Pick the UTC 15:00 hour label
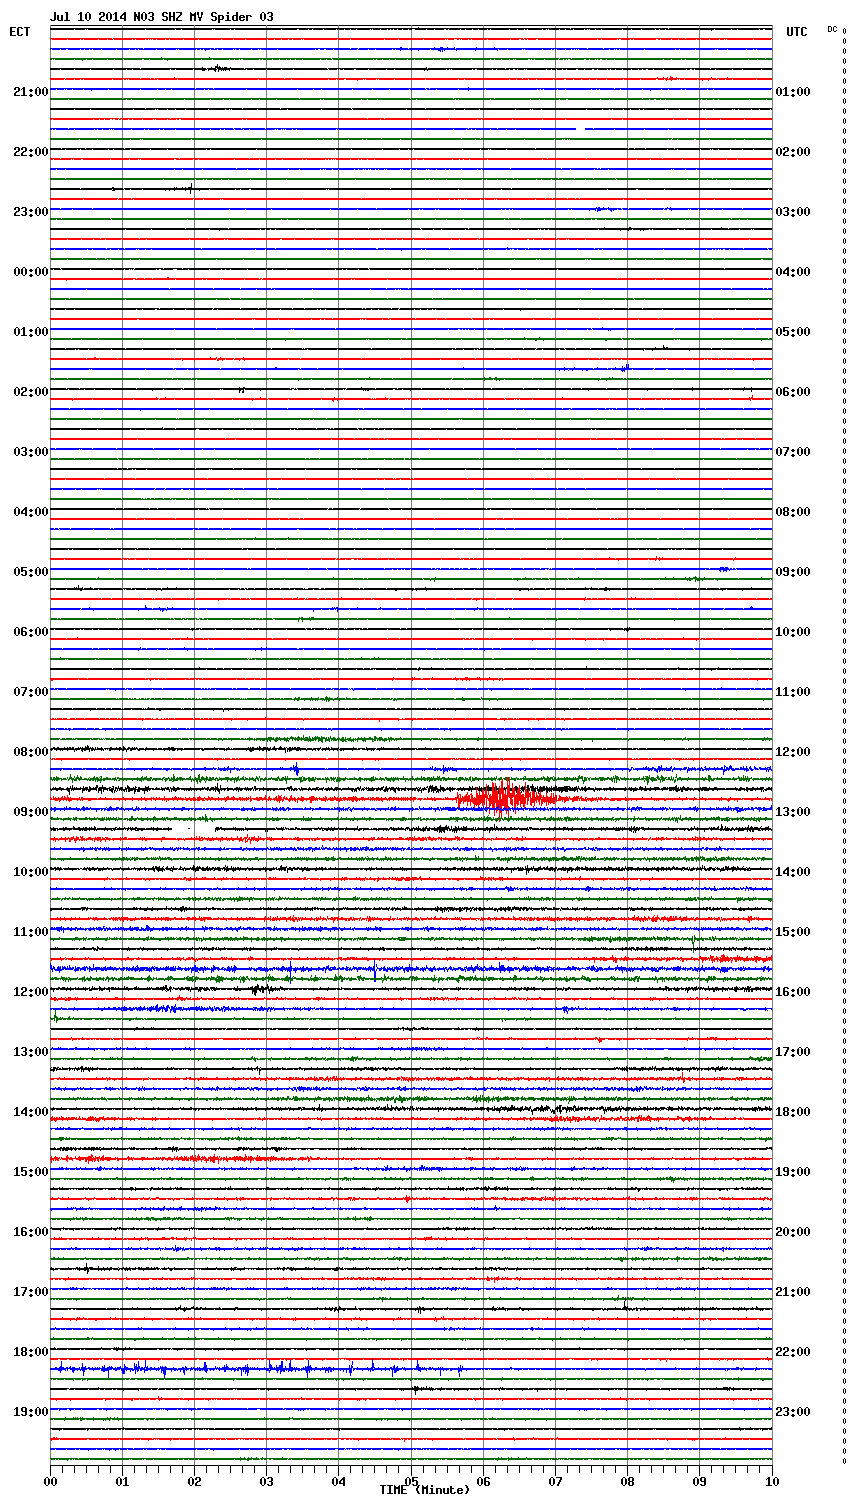 pos(793,932)
